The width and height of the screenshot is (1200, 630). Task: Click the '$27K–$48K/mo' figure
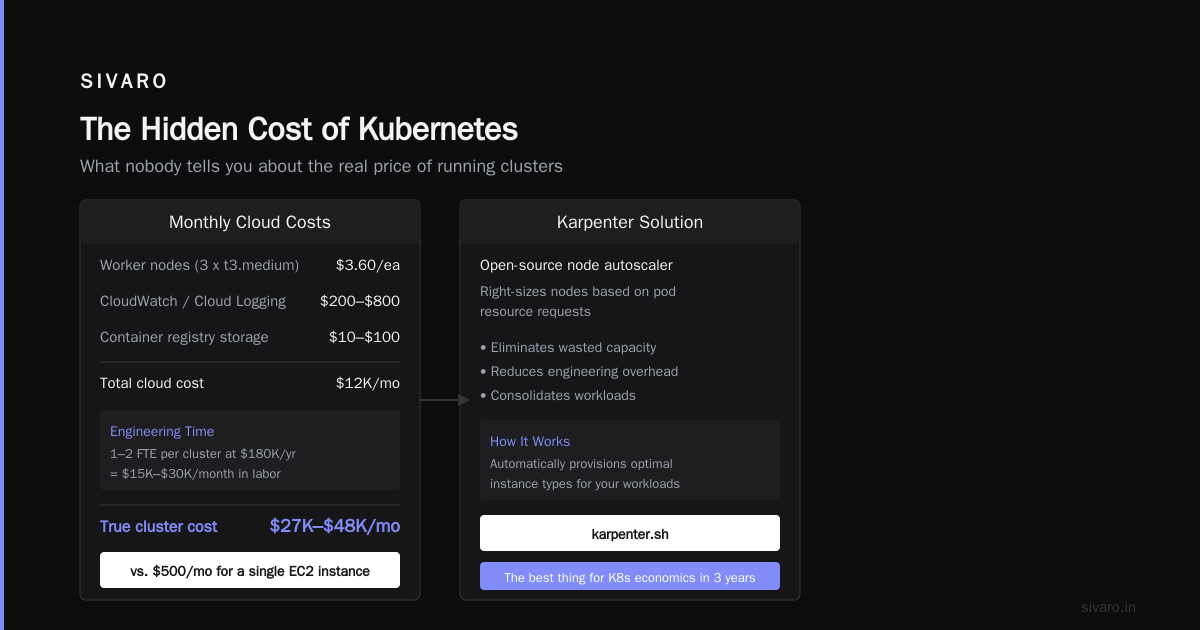pos(335,526)
